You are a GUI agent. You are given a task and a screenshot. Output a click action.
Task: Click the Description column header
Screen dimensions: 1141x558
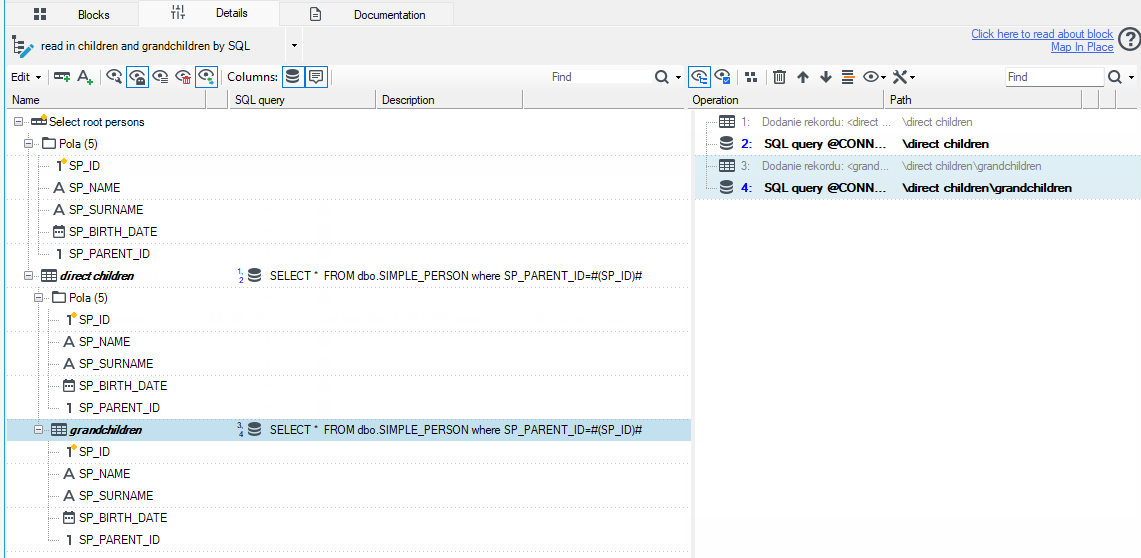point(449,100)
